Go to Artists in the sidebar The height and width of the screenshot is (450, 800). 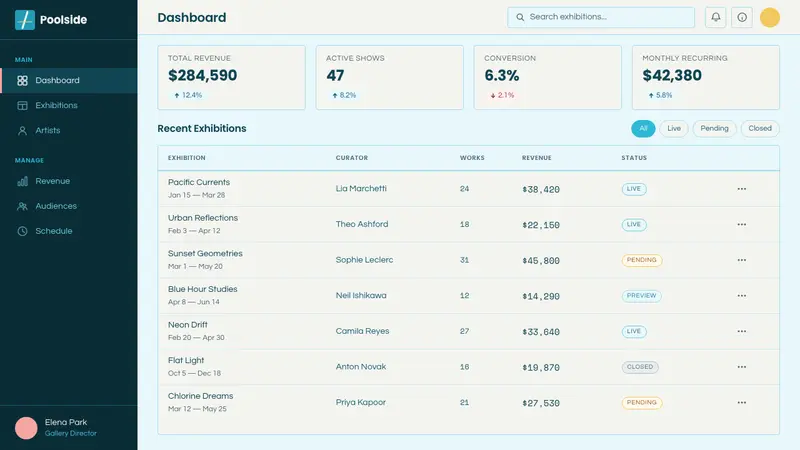point(68,131)
